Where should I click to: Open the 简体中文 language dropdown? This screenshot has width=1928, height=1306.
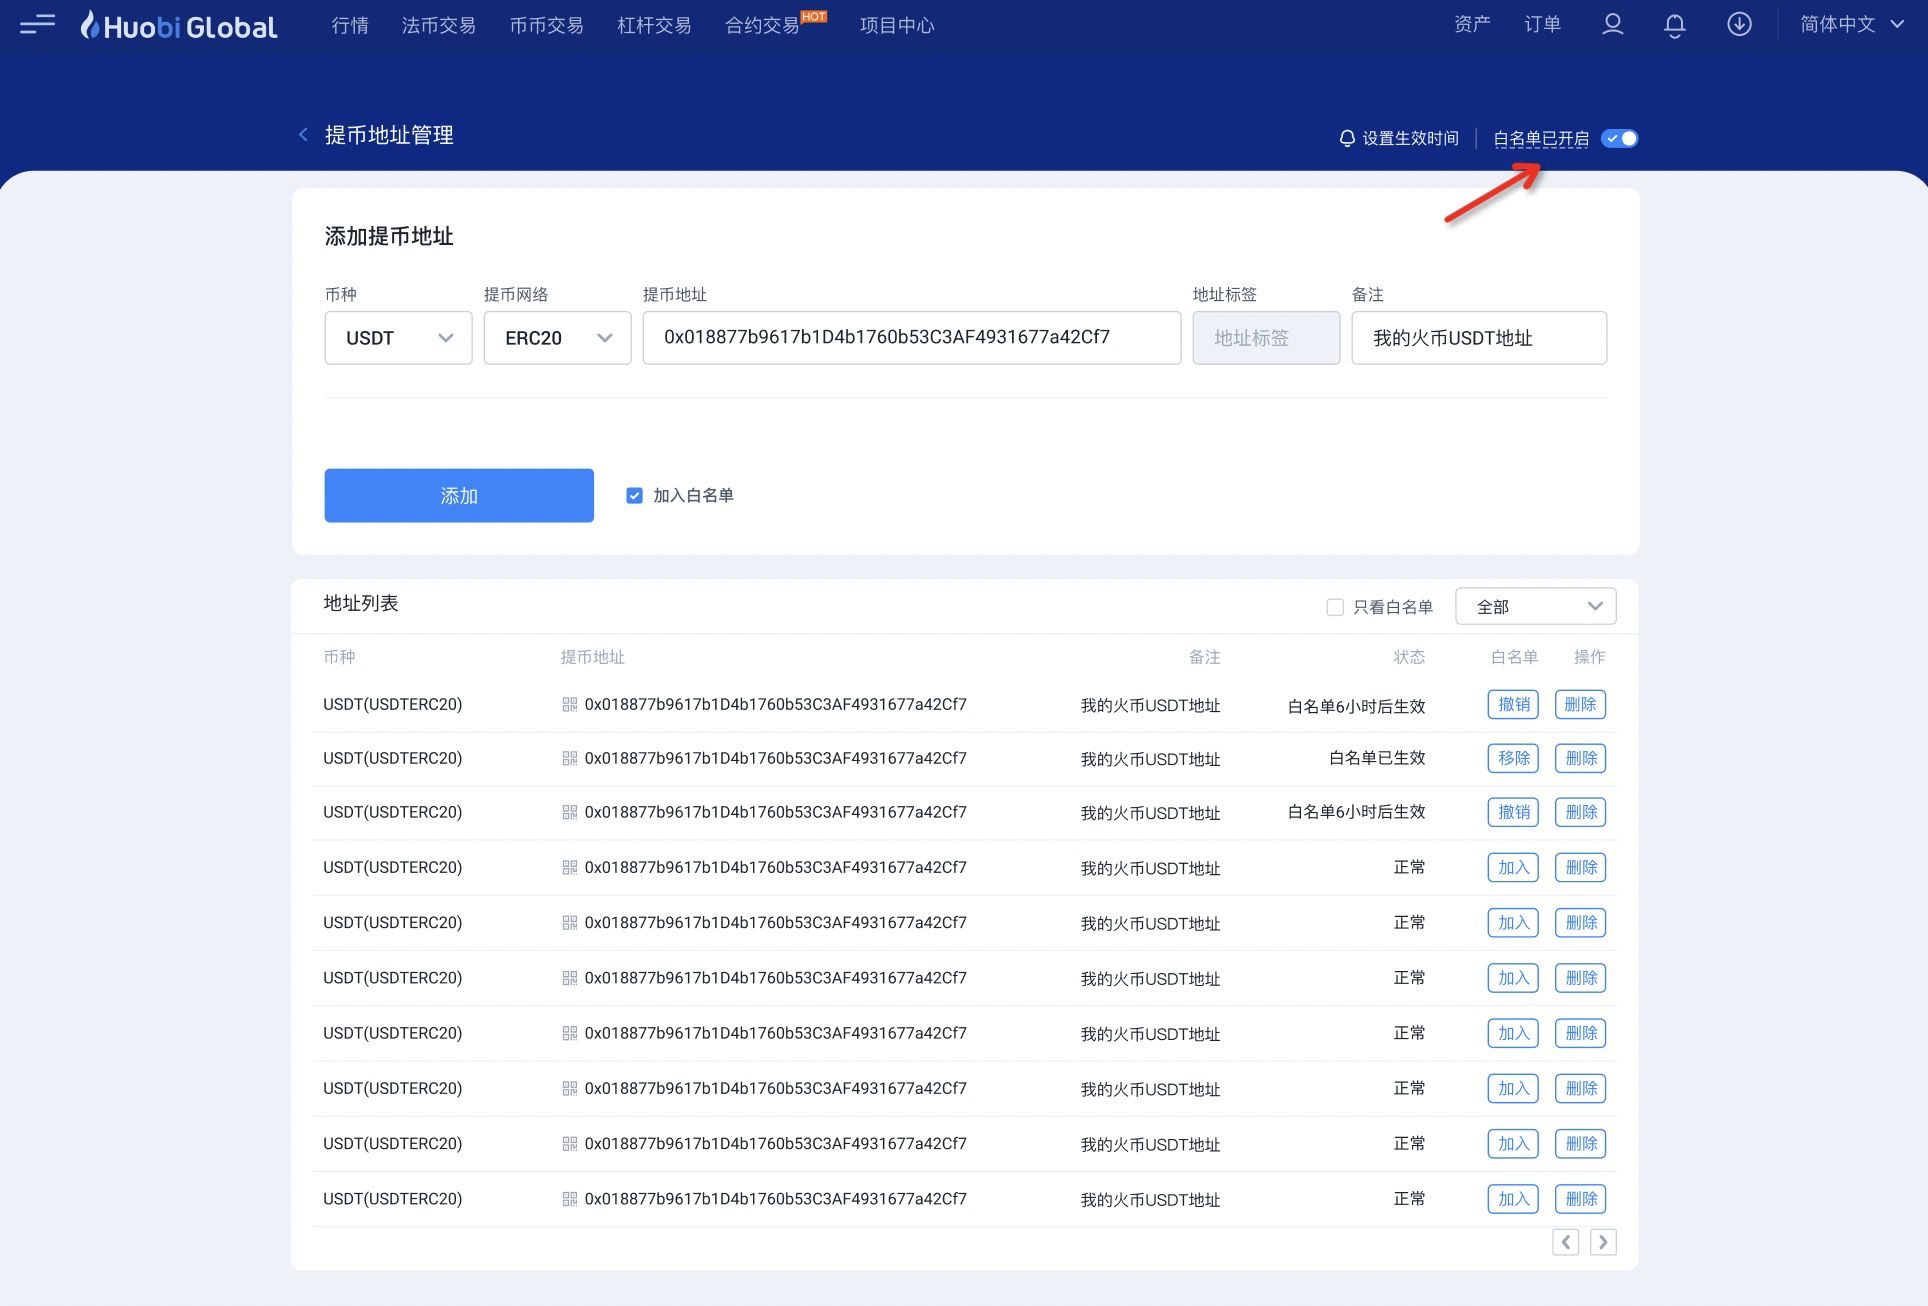[x=1851, y=25]
